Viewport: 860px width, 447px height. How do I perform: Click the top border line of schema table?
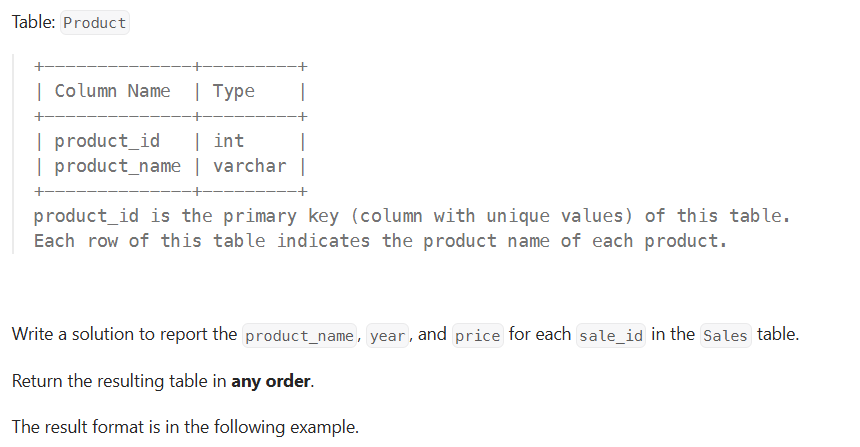point(168,66)
